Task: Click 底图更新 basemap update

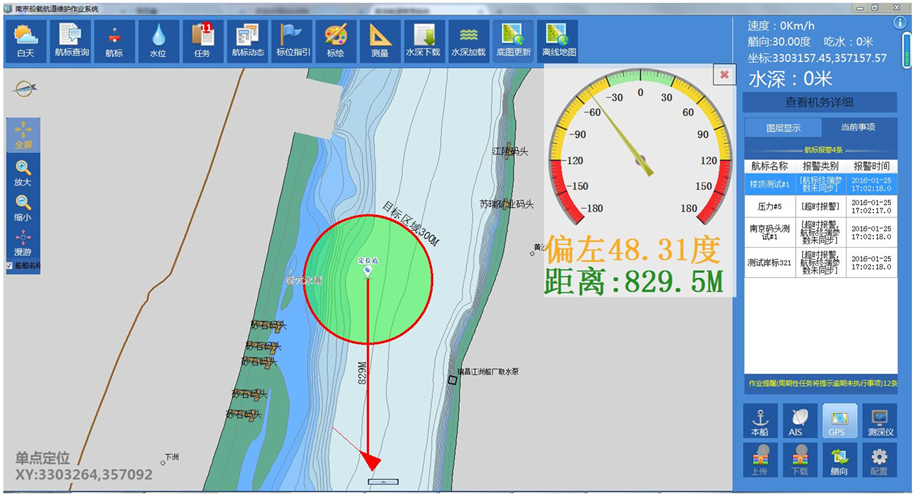Action: click(514, 41)
